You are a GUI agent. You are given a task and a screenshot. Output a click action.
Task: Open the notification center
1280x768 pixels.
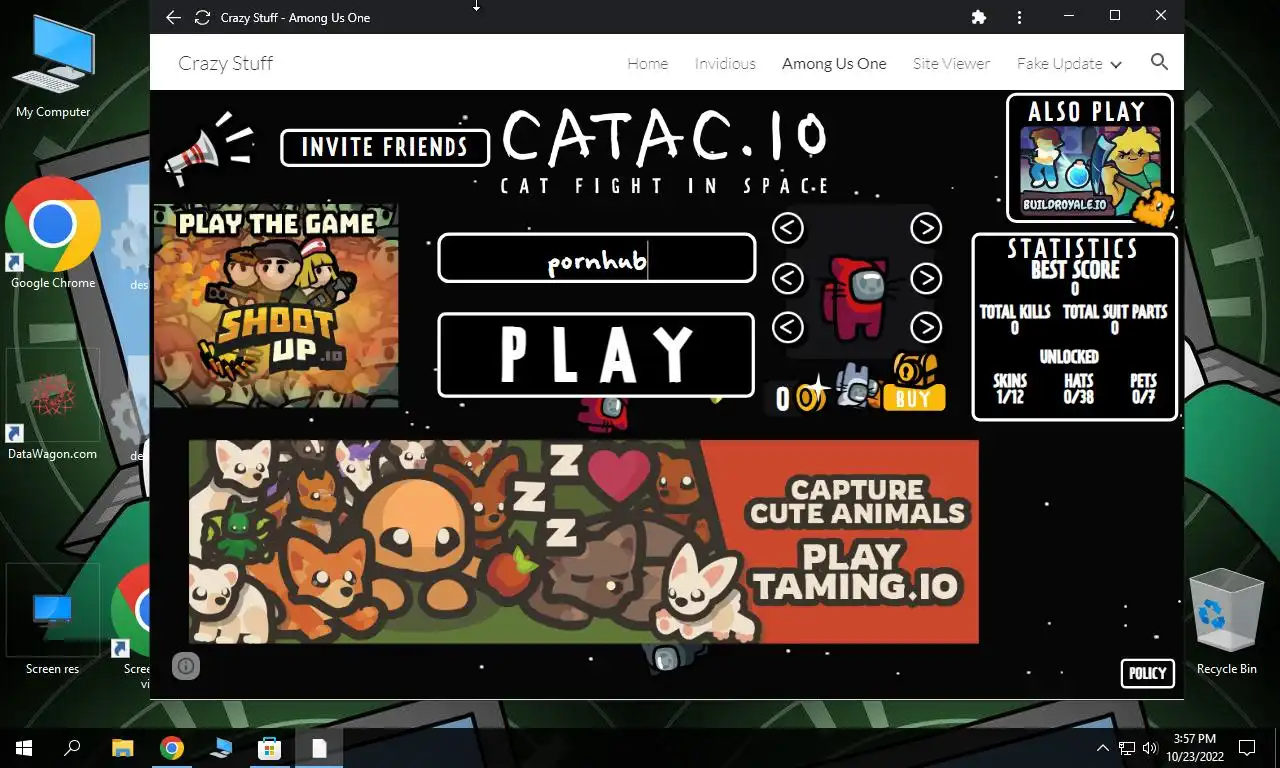click(x=1247, y=747)
